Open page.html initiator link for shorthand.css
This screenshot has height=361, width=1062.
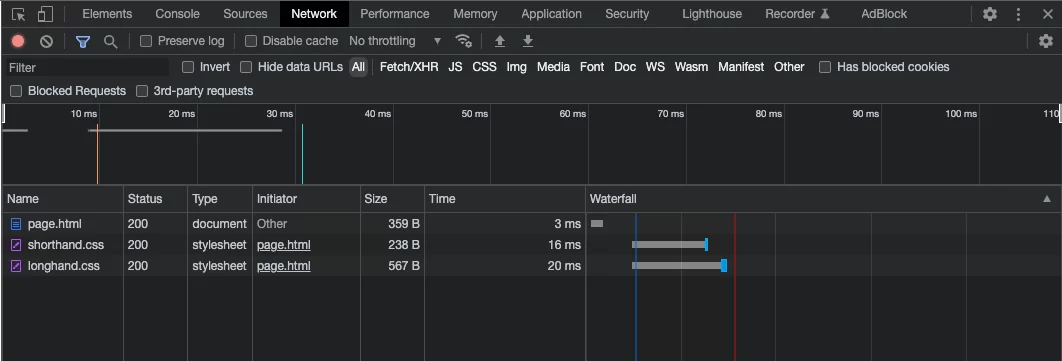[x=284, y=245]
